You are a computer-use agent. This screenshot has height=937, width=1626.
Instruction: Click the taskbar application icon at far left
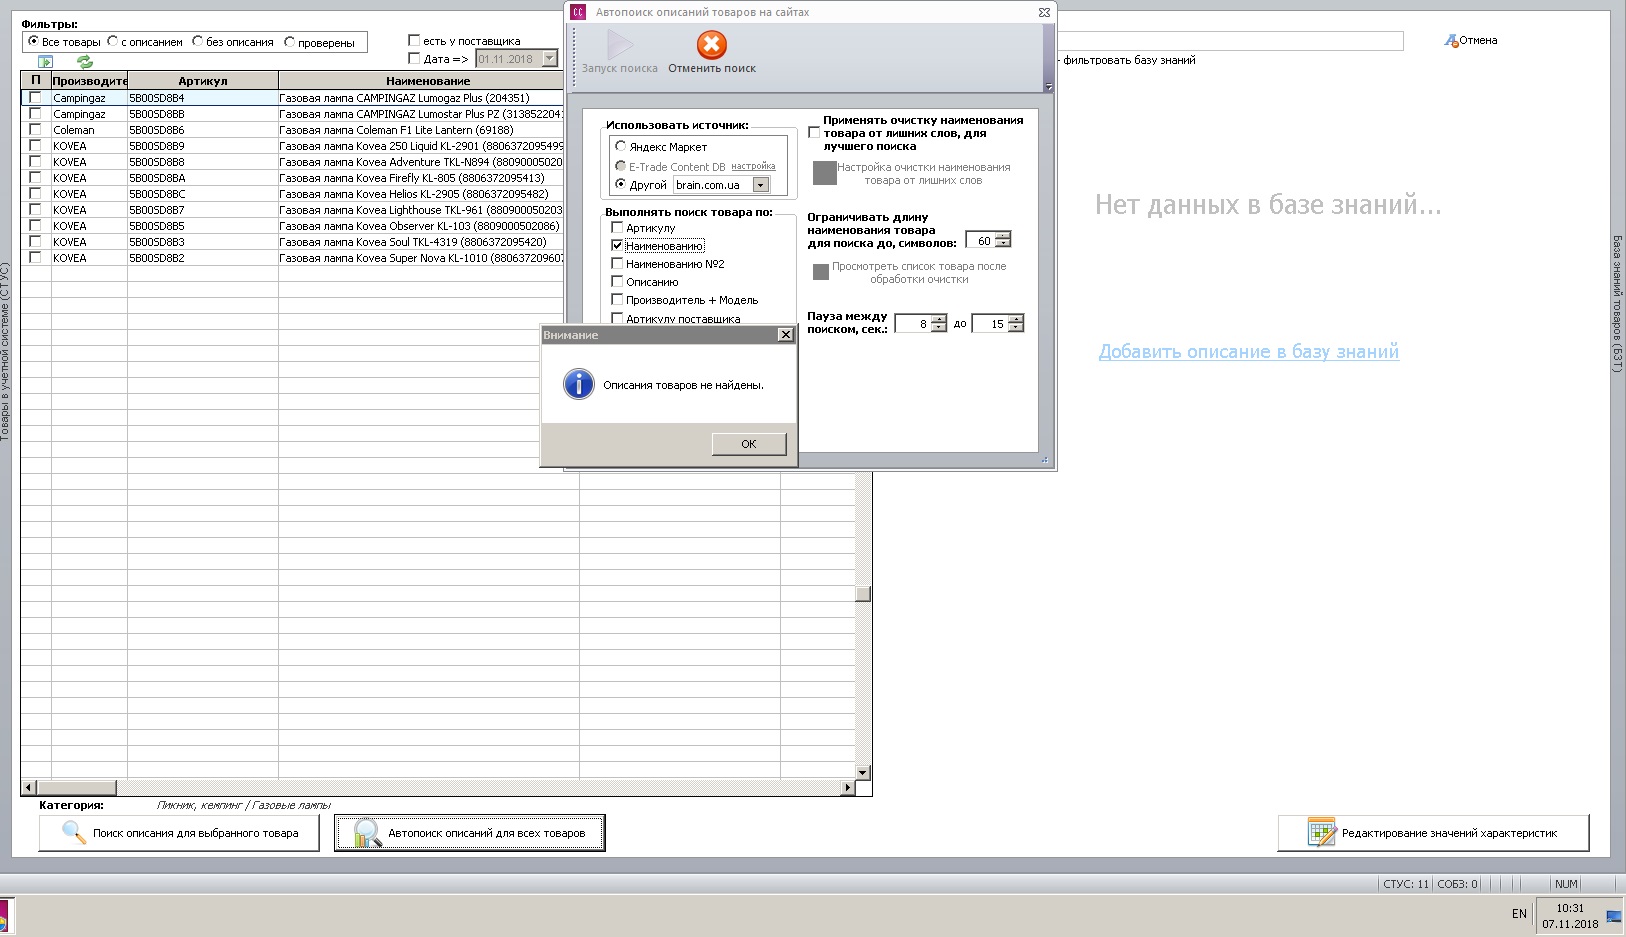[3, 916]
